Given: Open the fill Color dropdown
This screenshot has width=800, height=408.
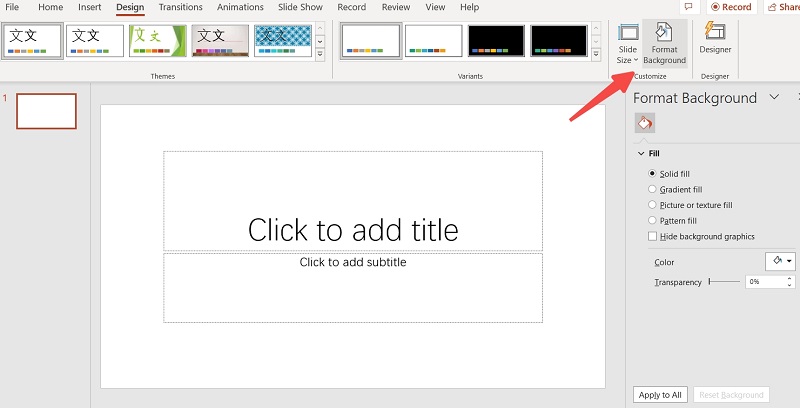Looking at the screenshot, I should coord(780,261).
